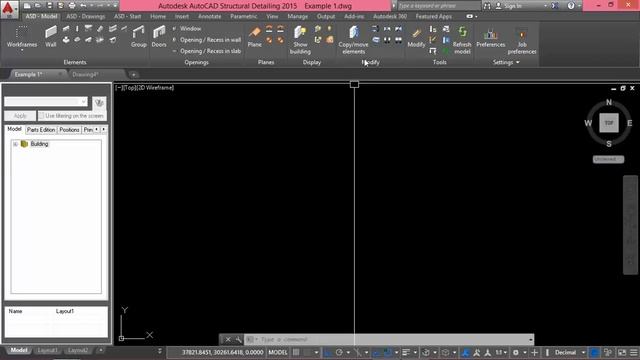Click the Autodesk Exchange X icon

[x=555, y=6]
